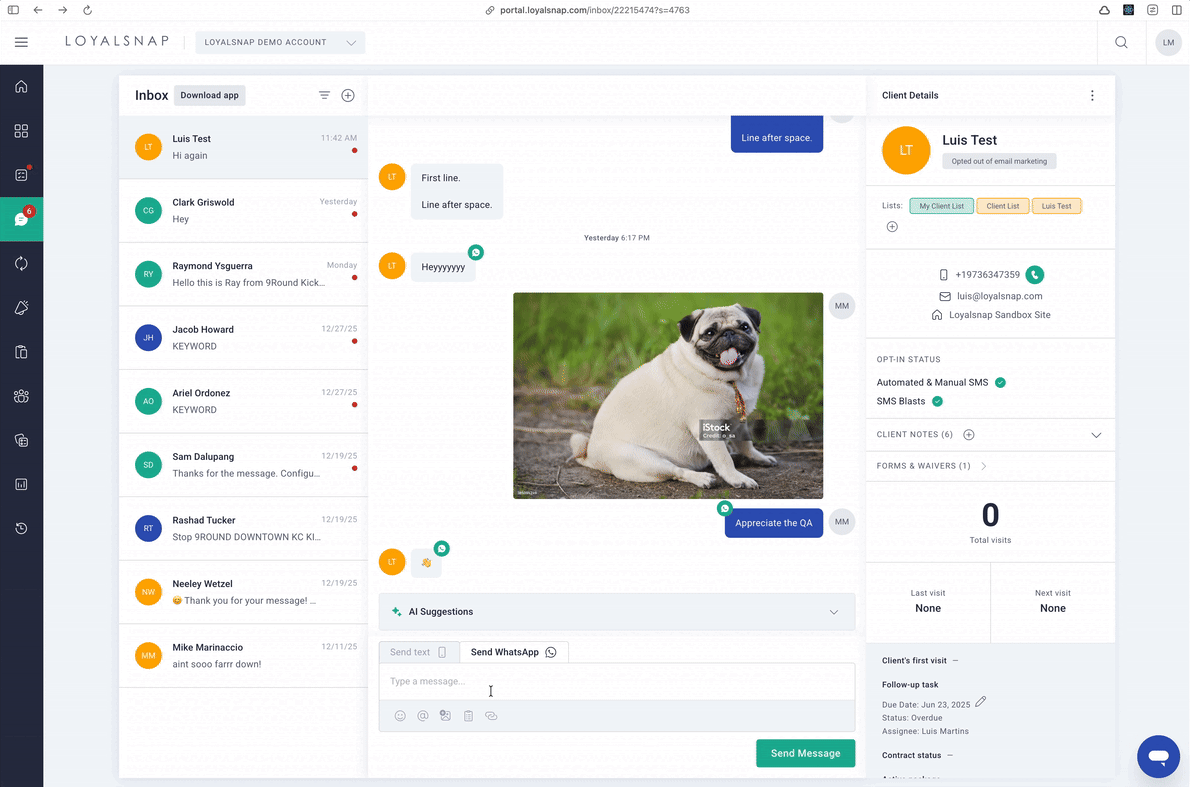Click the Type a message input field
The image size is (1190, 787).
616,682
